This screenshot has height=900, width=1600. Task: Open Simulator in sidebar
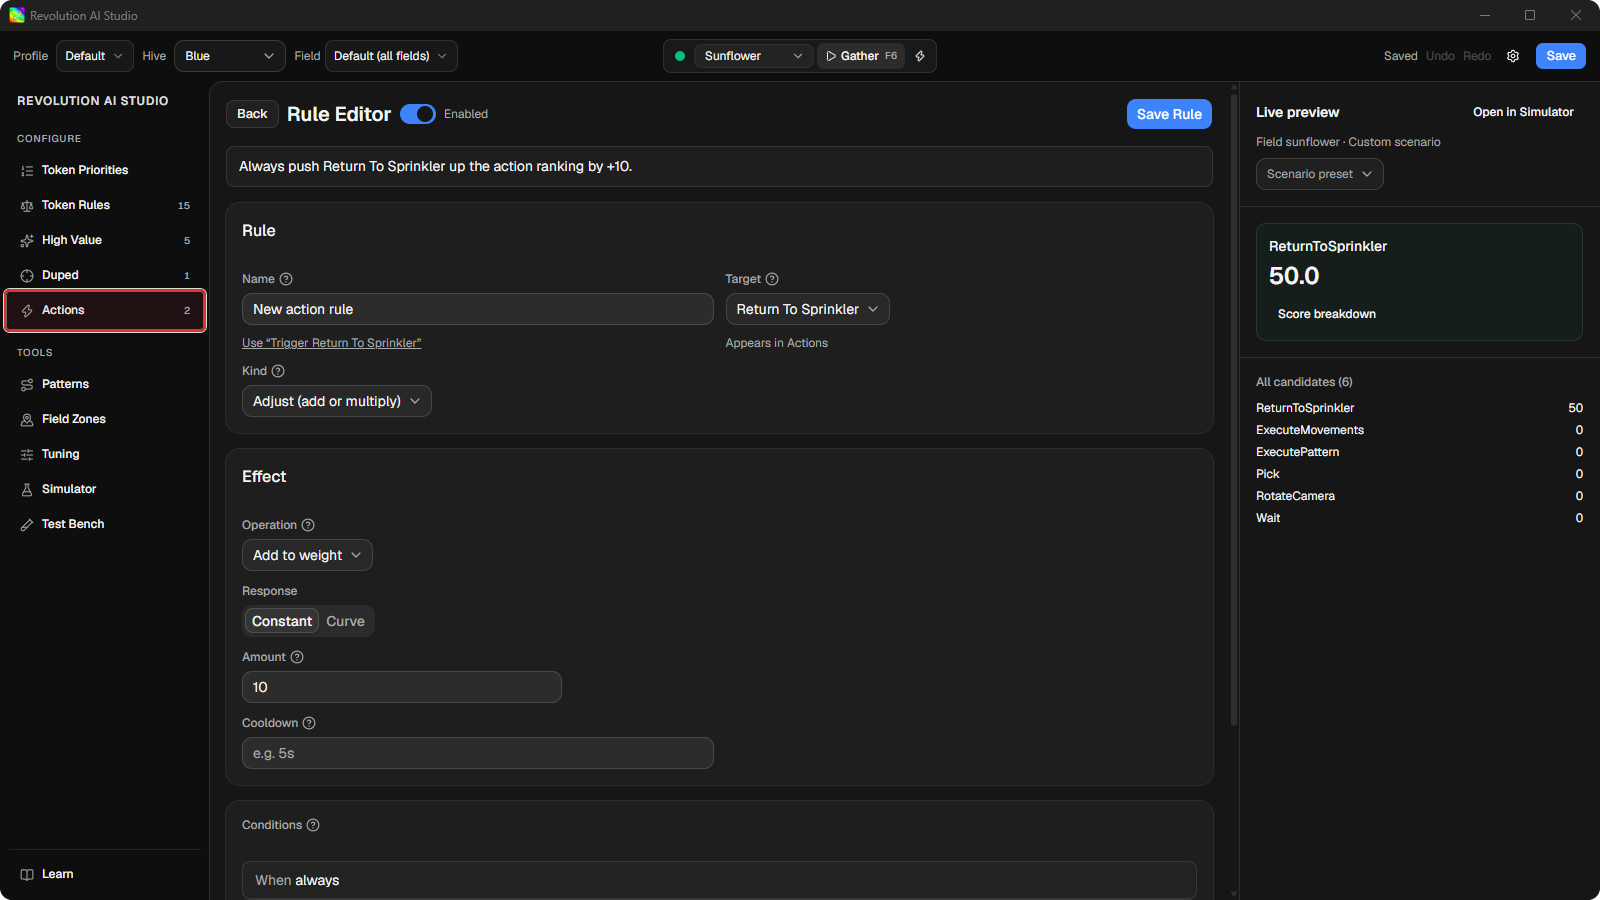[x=105, y=489]
